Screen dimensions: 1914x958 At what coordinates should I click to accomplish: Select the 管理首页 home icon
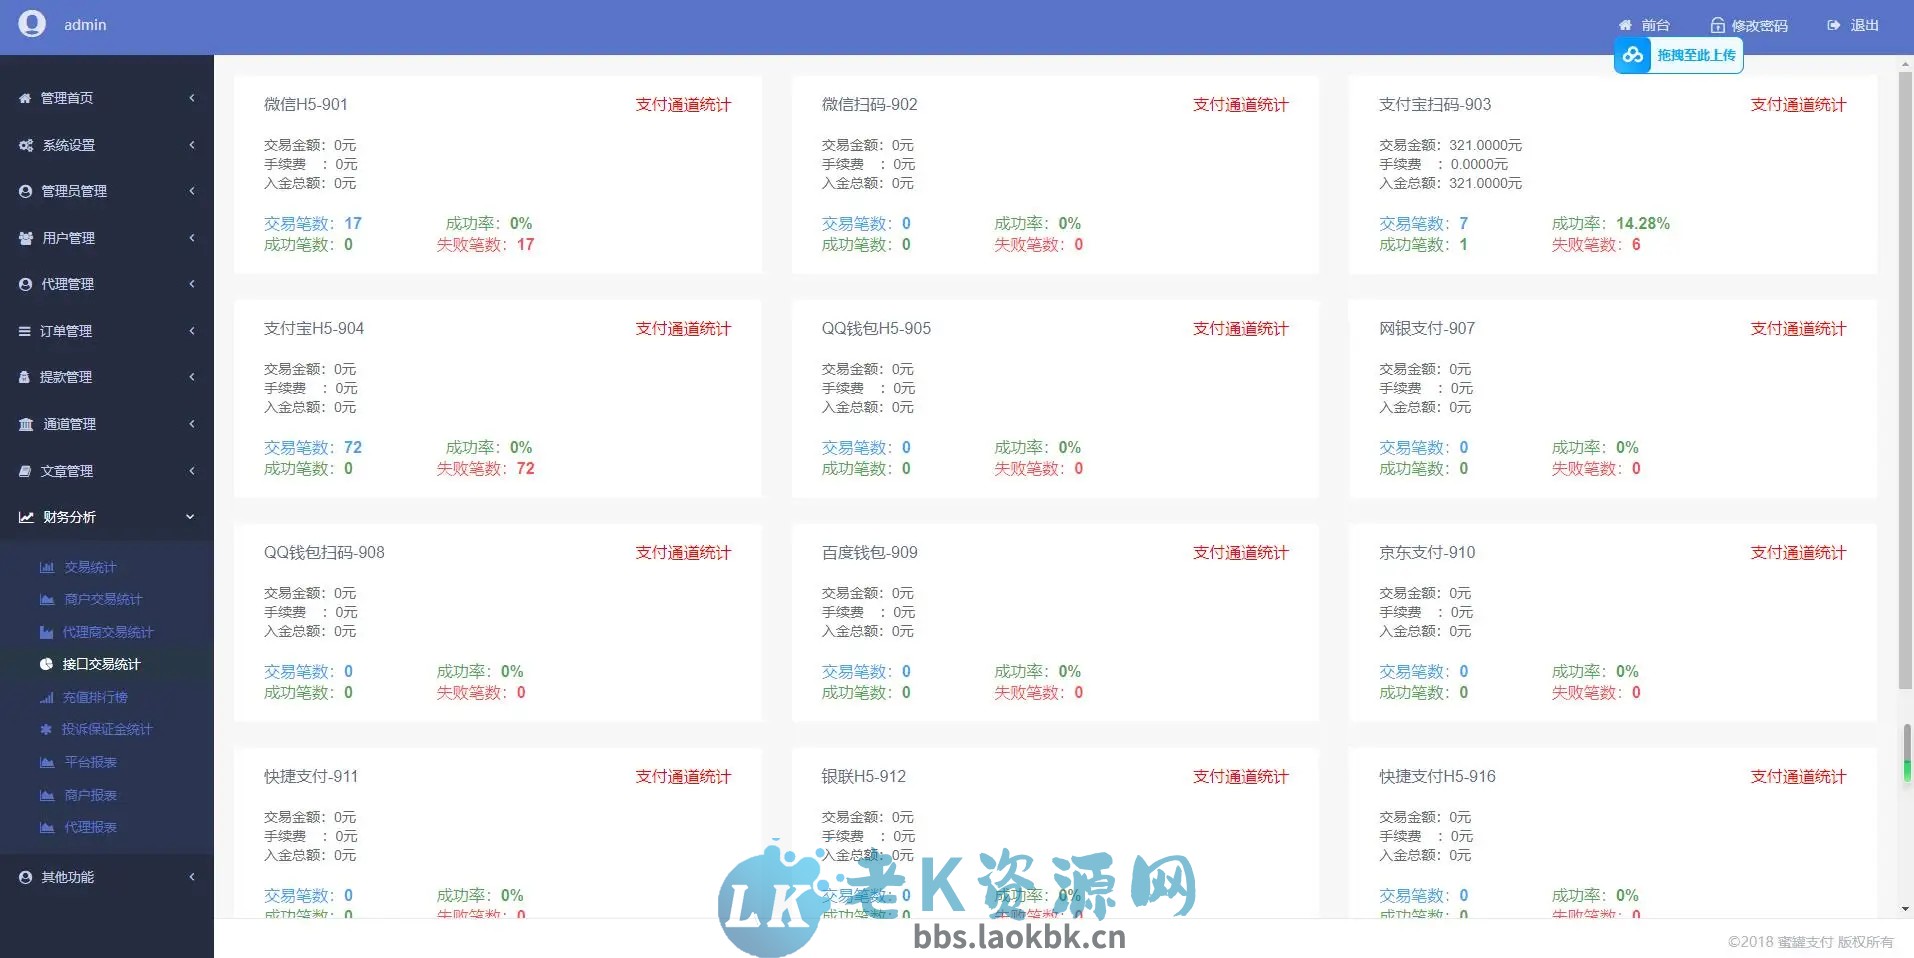pyautogui.click(x=25, y=98)
